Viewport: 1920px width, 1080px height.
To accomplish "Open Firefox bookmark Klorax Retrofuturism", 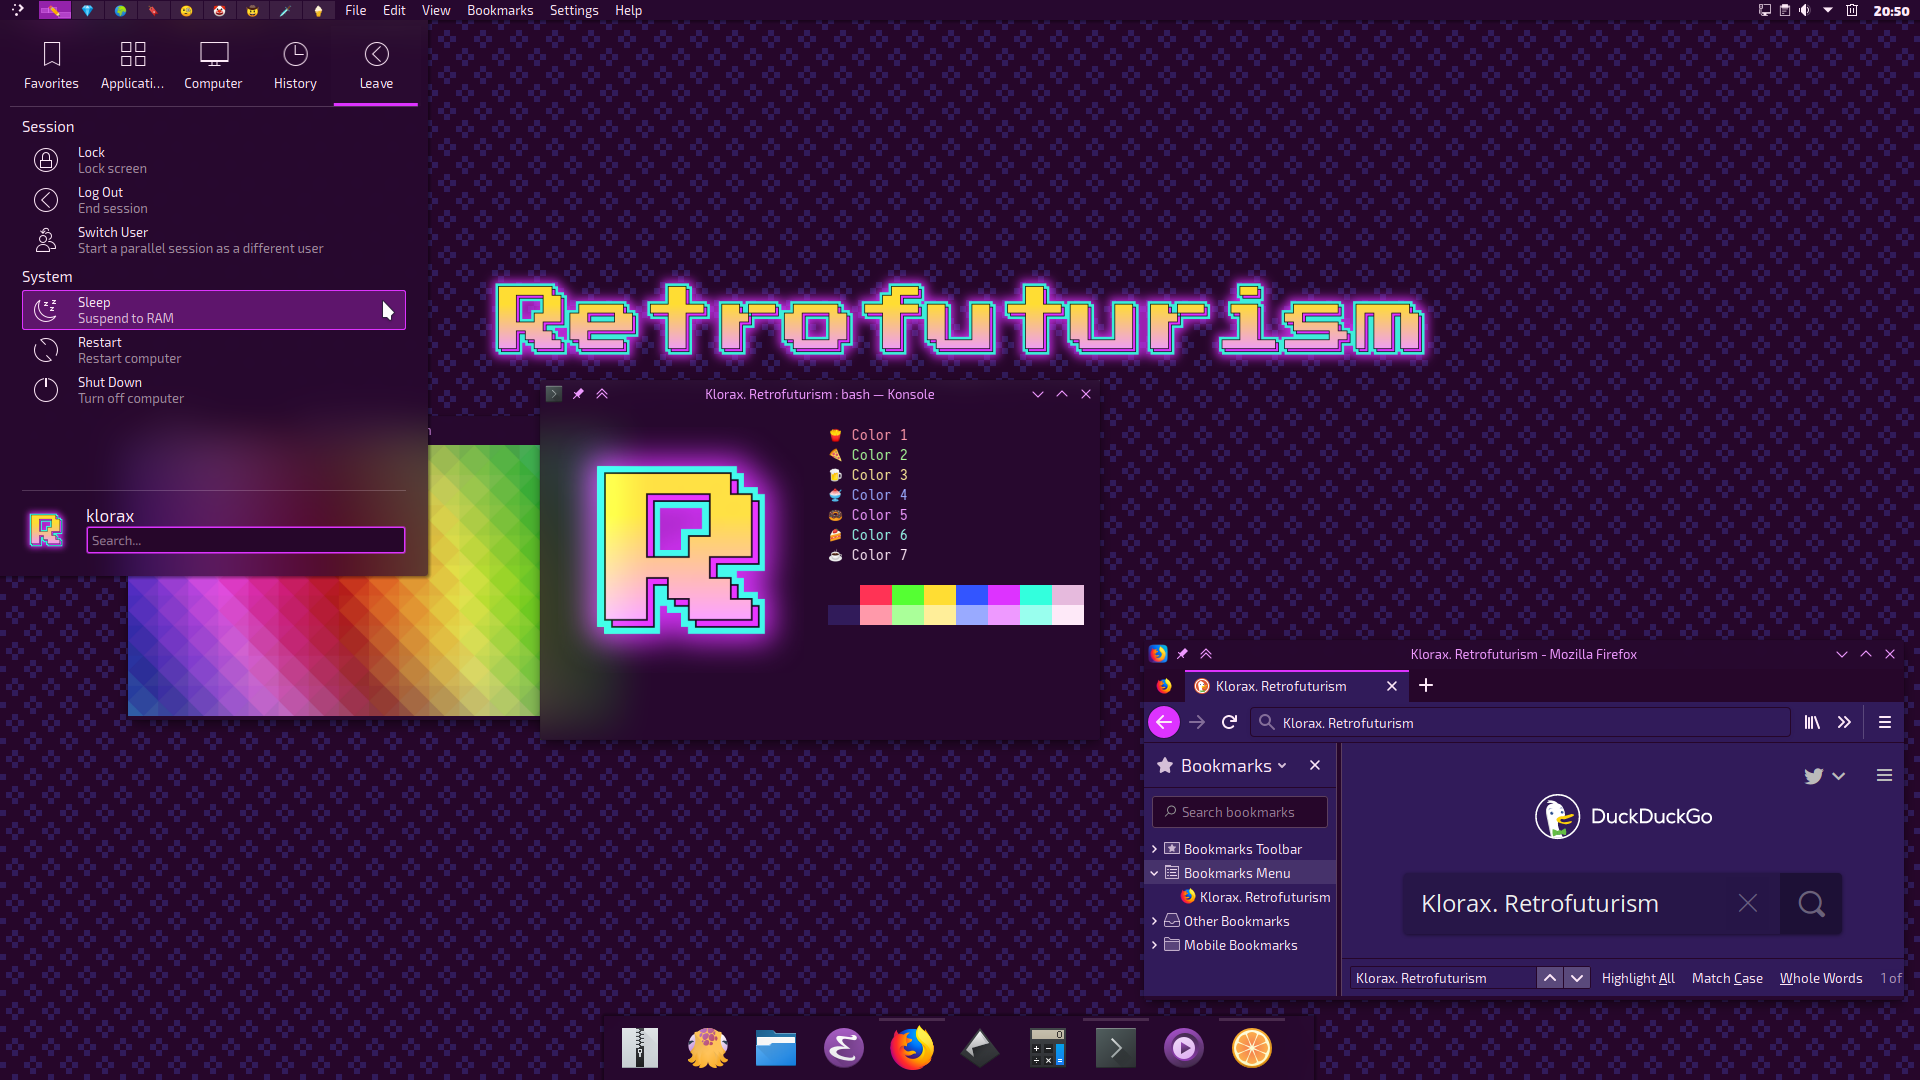I will coord(1259,897).
